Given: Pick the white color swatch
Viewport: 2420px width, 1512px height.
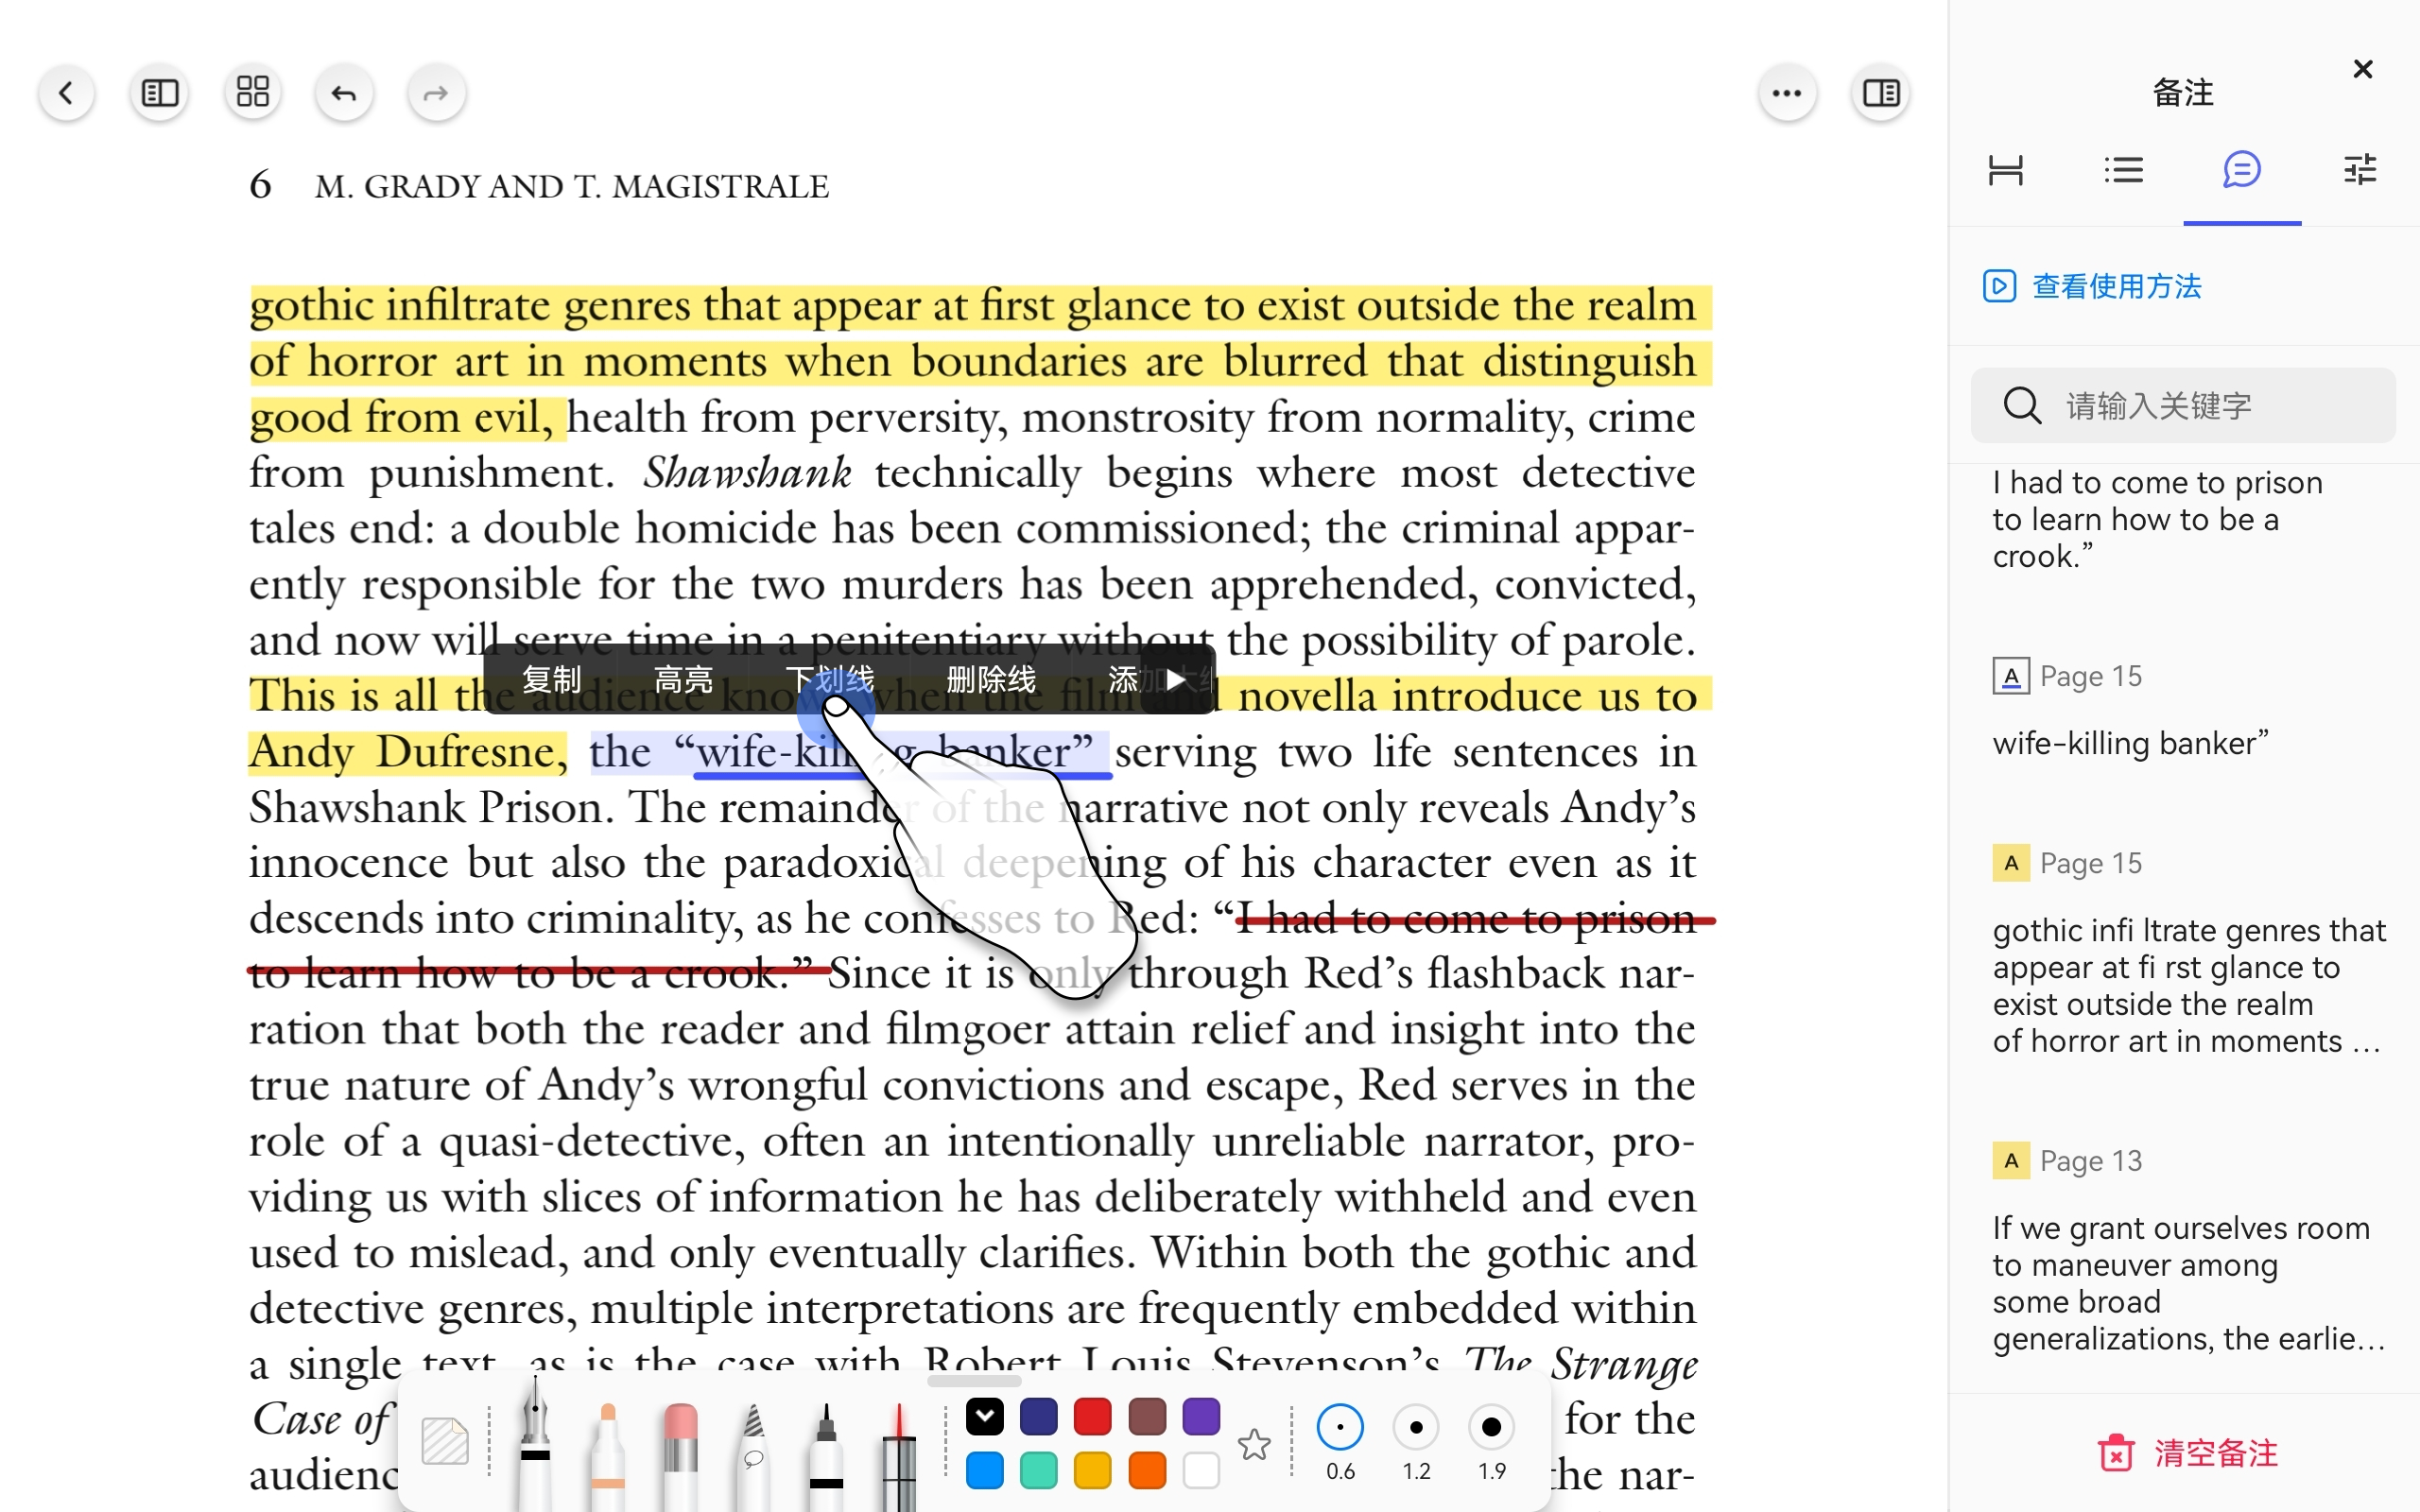Looking at the screenshot, I should tap(1201, 1471).
